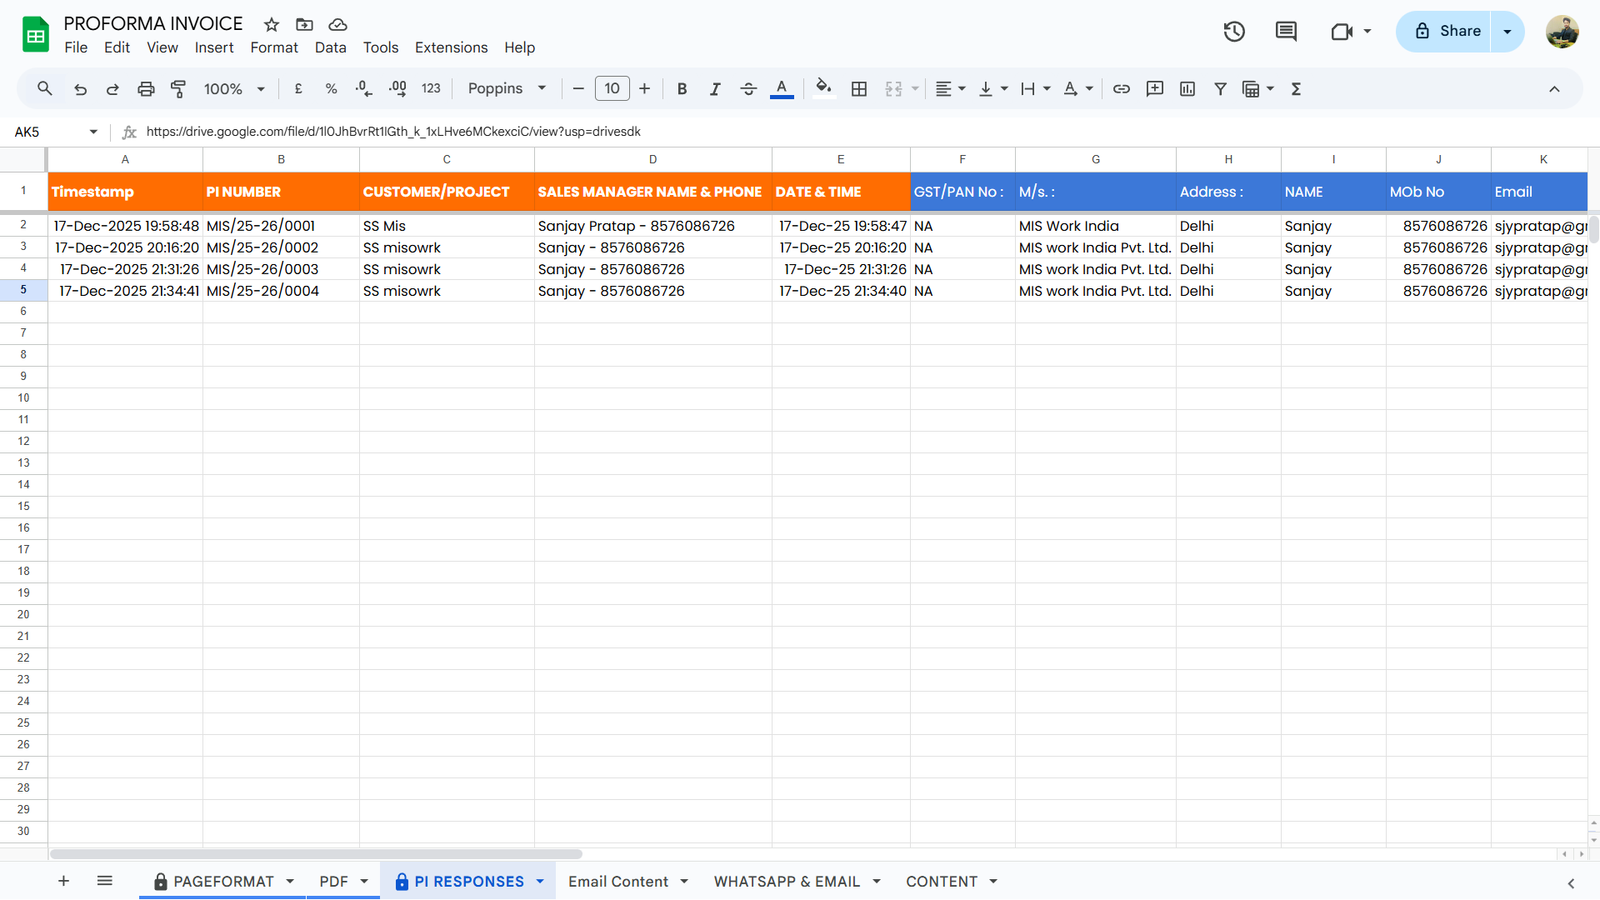1600x900 pixels.
Task: Toggle bold formatting
Action: click(682, 89)
